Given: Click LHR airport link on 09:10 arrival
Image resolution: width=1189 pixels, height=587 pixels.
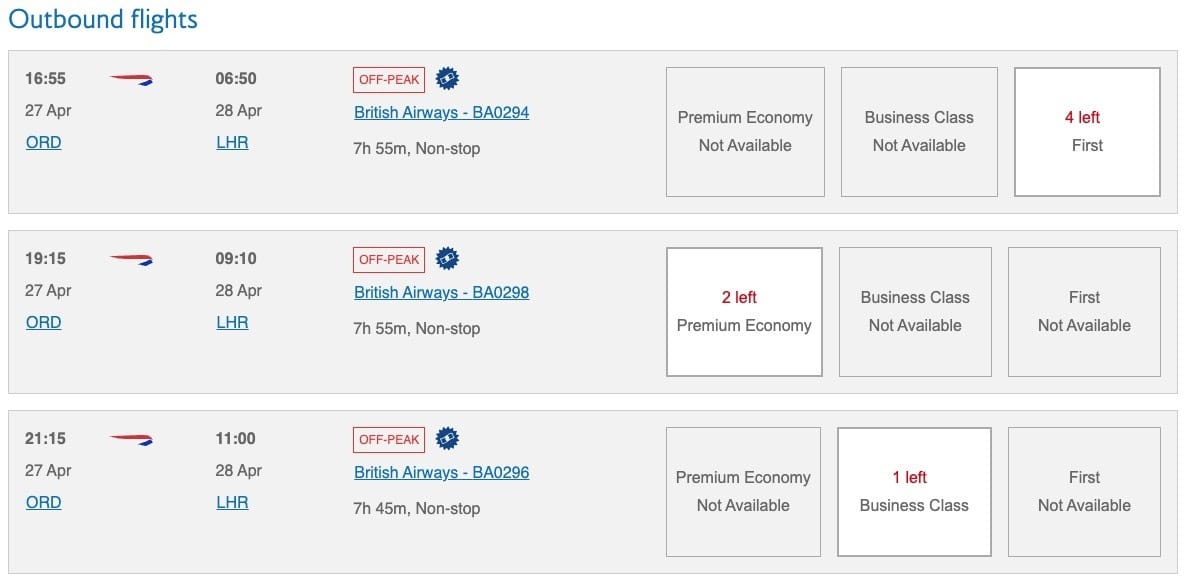Looking at the screenshot, I should [232, 322].
